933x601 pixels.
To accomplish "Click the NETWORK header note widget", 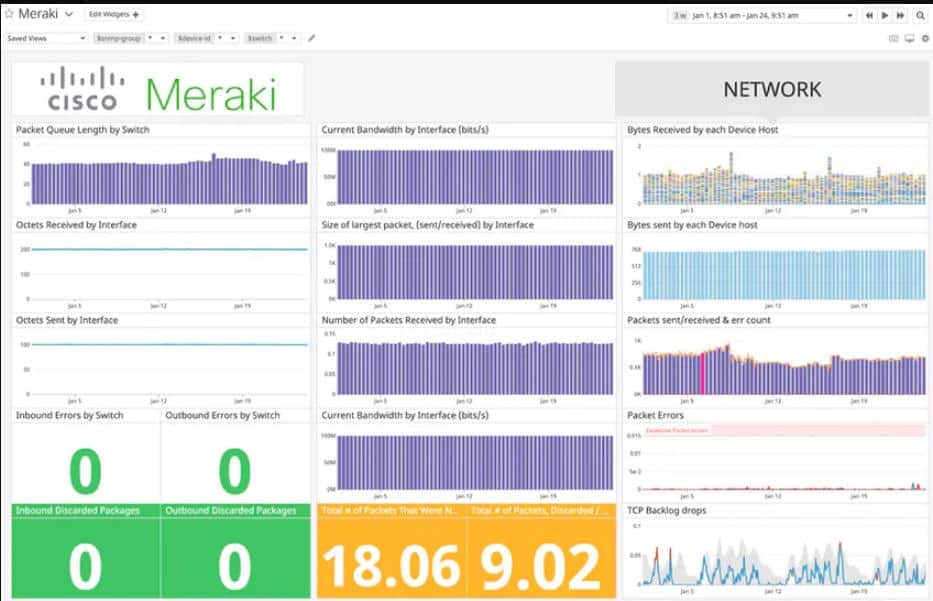I will 772,89.
